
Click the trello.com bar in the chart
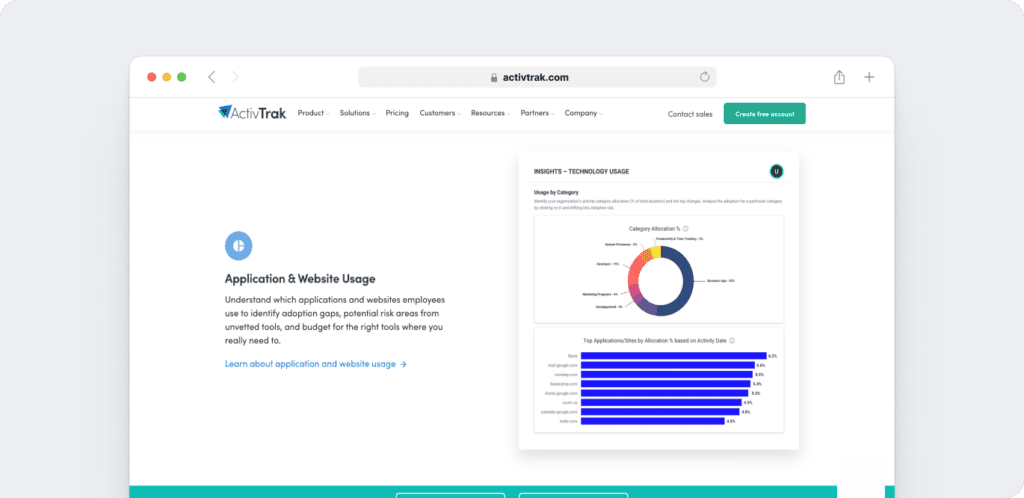[x=653, y=422]
